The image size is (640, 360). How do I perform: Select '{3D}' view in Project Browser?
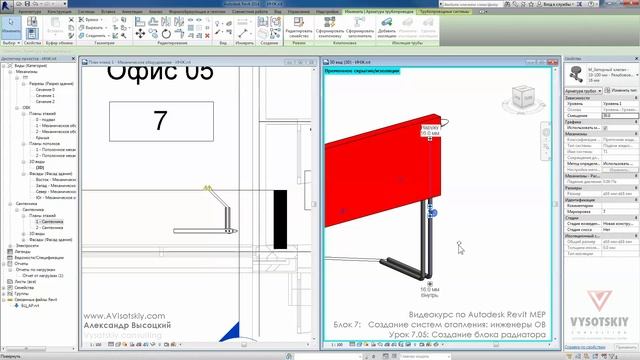pyautogui.click(x=40, y=167)
